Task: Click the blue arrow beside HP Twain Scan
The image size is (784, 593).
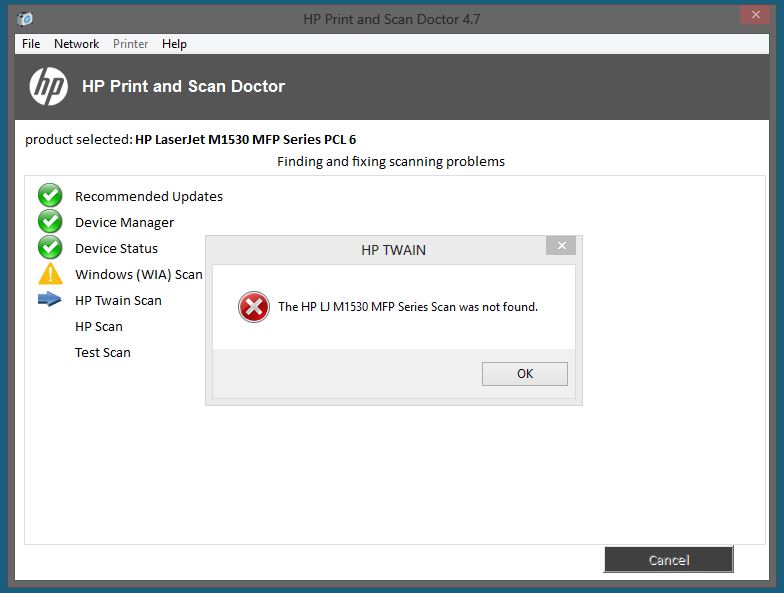Action: coord(50,300)
